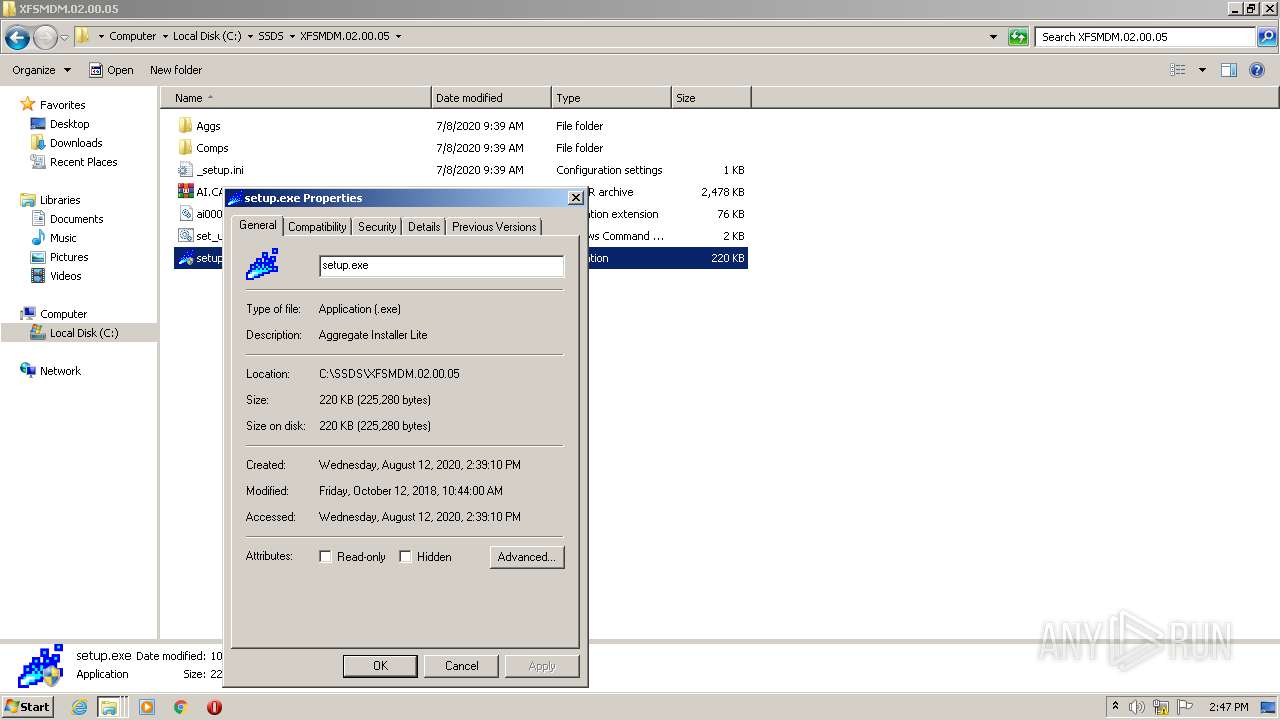The image size is (1280, 720).
Task: Open Desktop in Favorites
Action: pyautogui.click(x=69, y=124)
